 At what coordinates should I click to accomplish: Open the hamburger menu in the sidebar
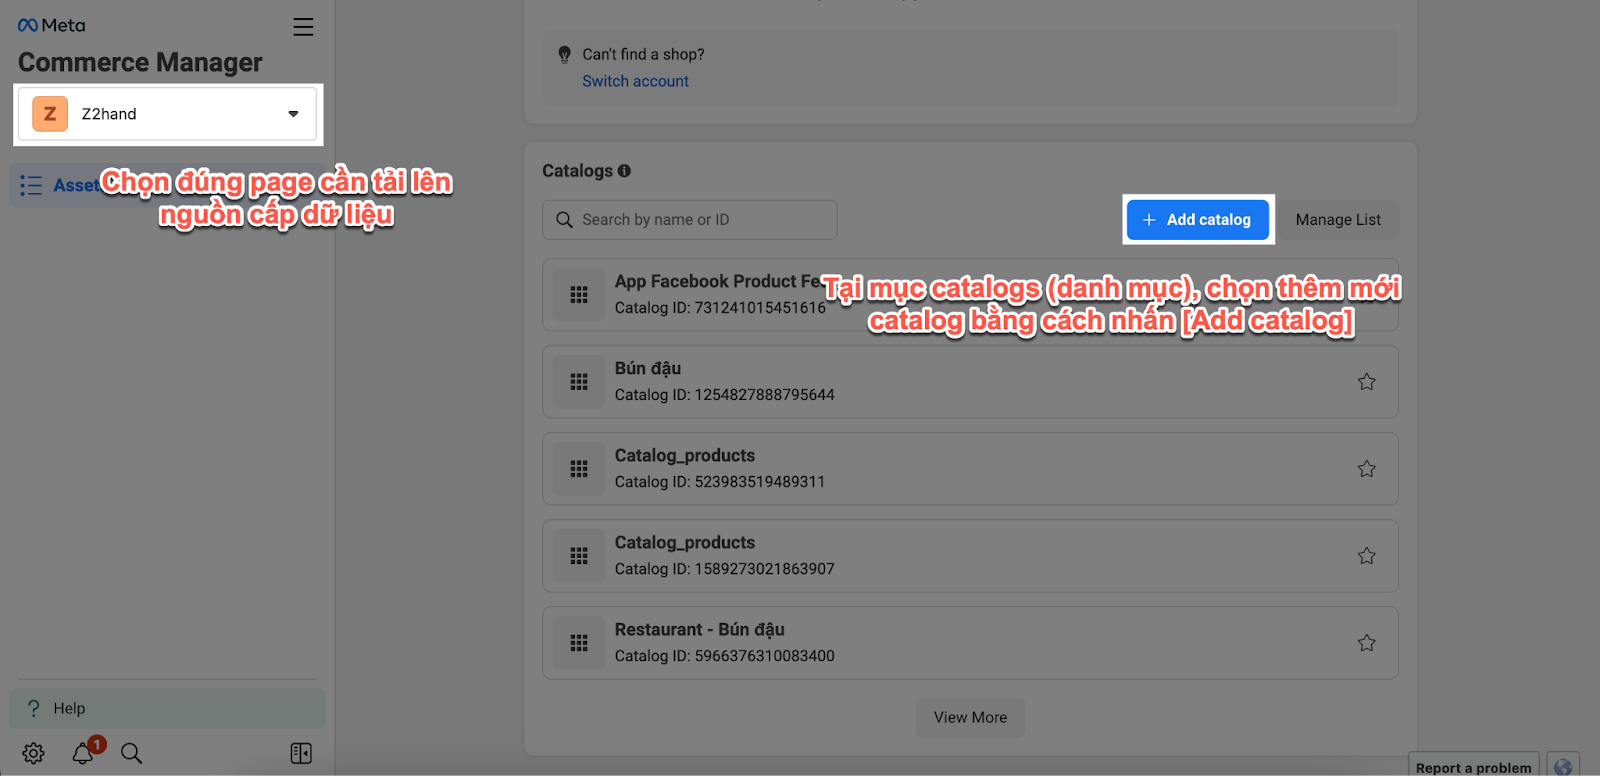click(x=303, y=27)
